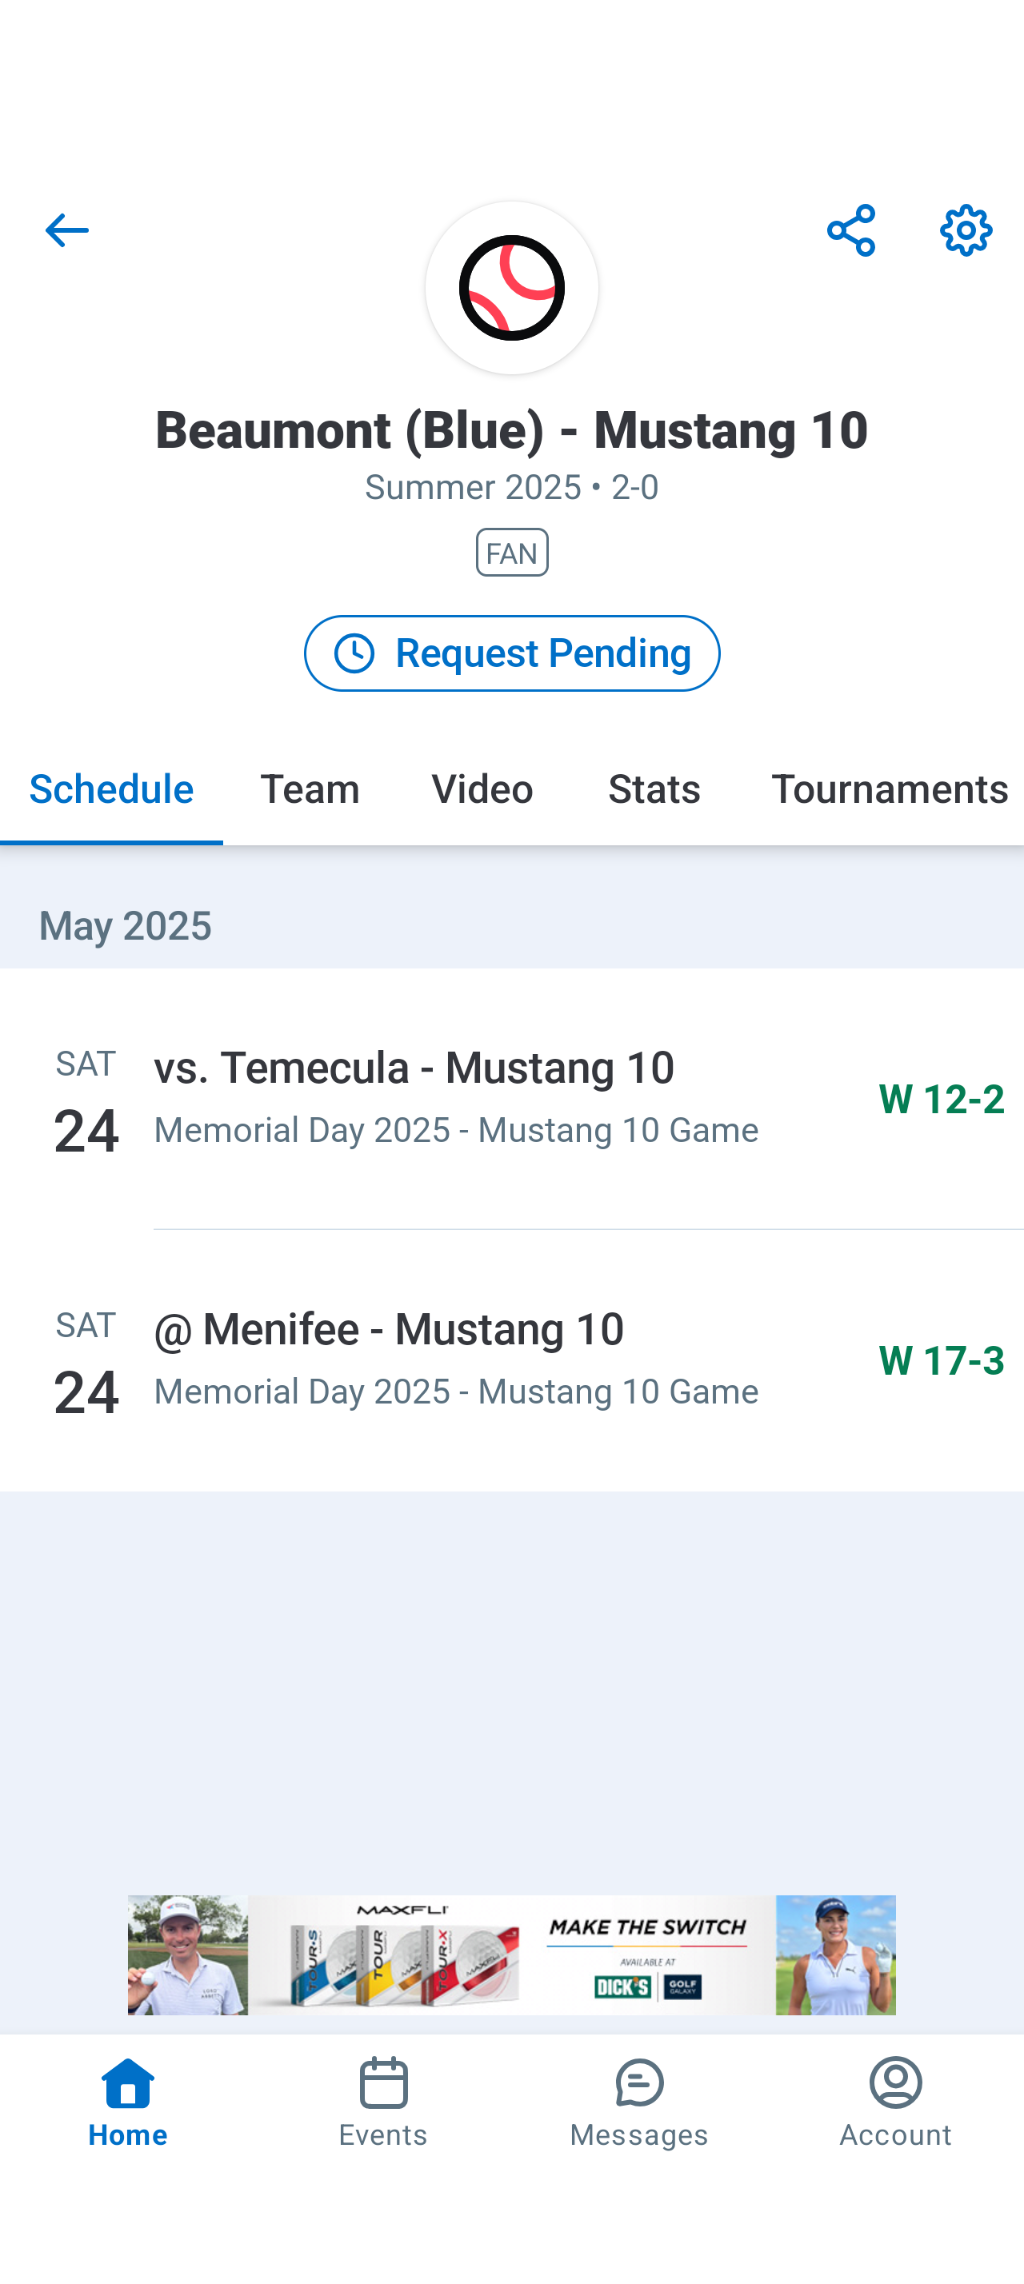Open team settings gear
Viewport: 1024px width, 2284px height.
coord(966,231)
